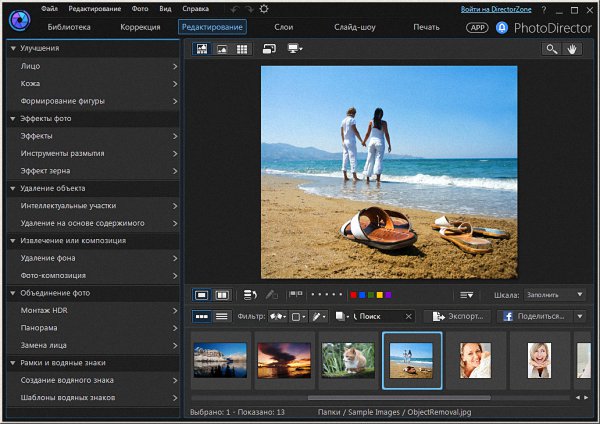Select the cat photo thumbnail
The height and width of the screenshot is (424, 600).
[x=346, y=359]
